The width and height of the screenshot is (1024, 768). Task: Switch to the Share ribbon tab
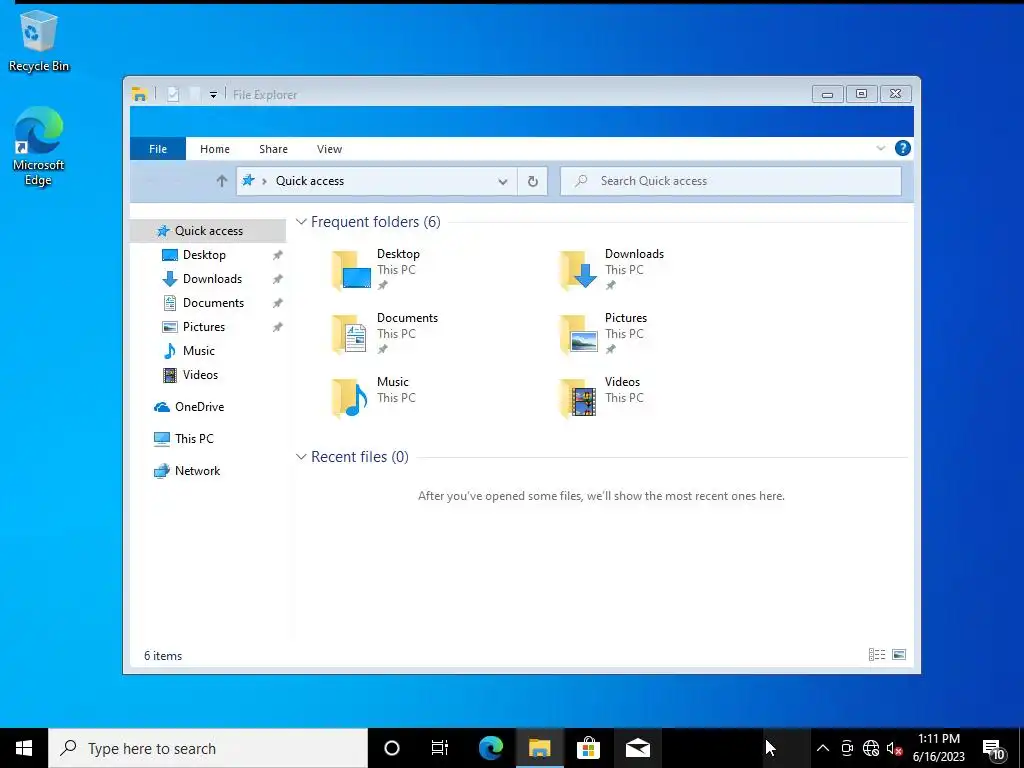coord(273,149)
